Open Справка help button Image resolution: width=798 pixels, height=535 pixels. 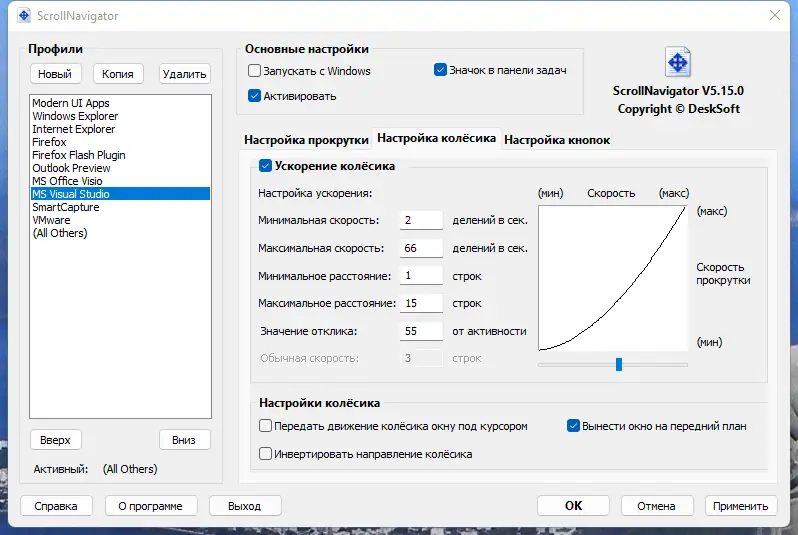click(56, 506)
